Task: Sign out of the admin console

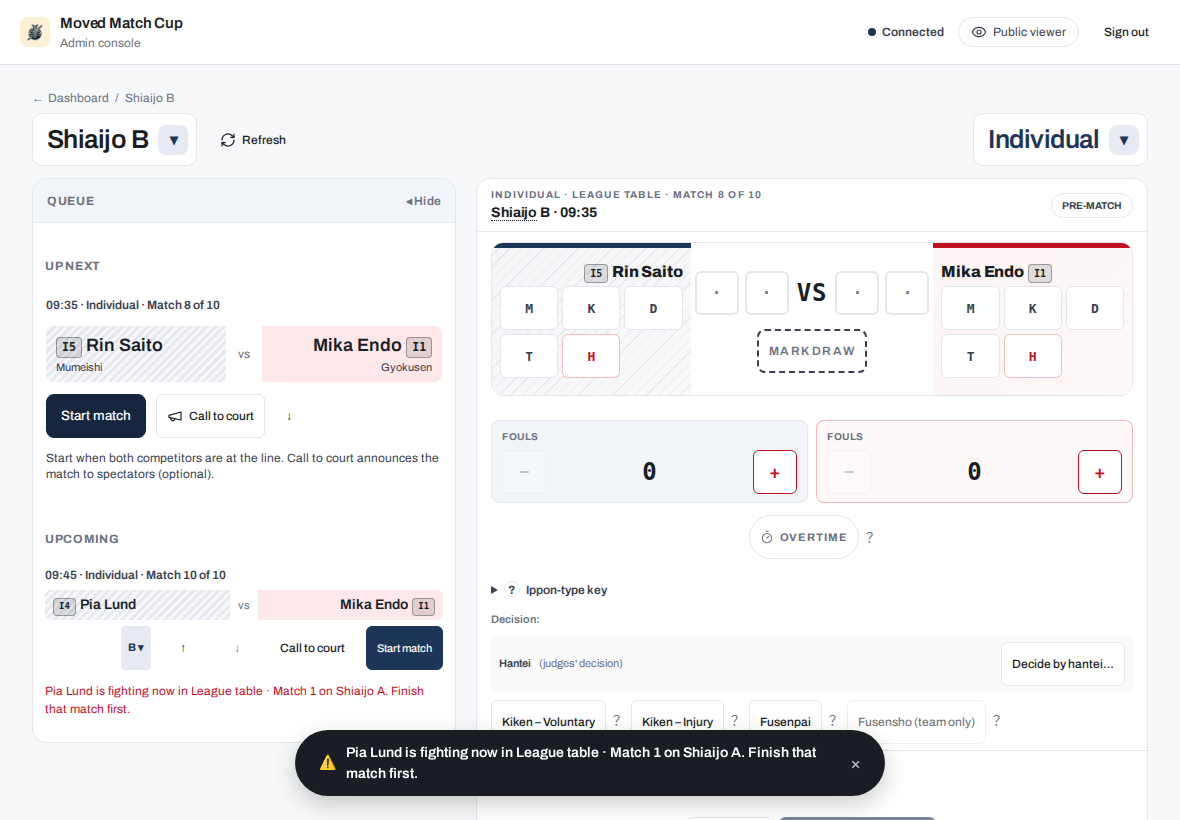Action: click(x=1126, y=32)
